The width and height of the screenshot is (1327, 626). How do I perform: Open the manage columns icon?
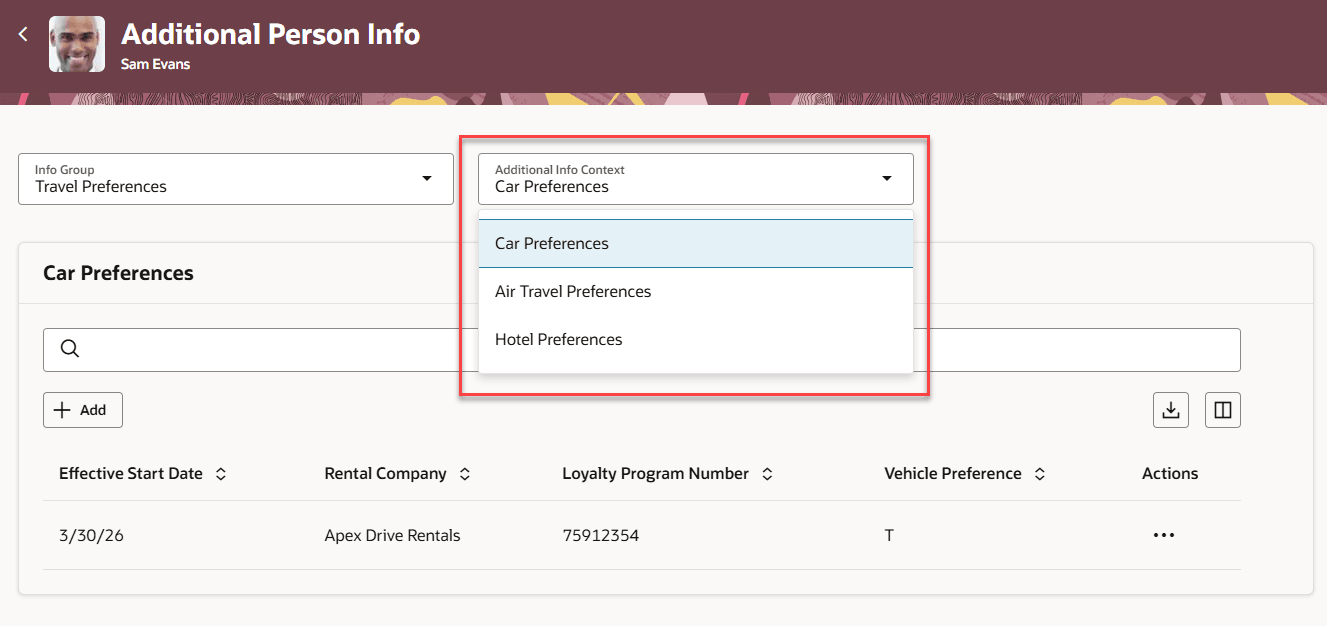1223,410
